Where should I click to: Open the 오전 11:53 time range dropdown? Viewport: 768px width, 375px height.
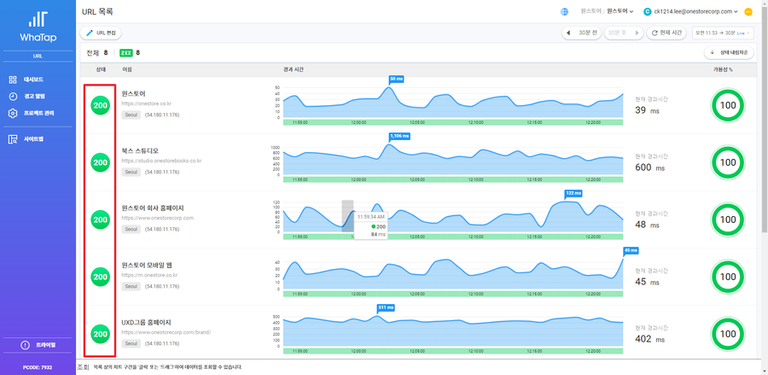(x=723, y=33)
